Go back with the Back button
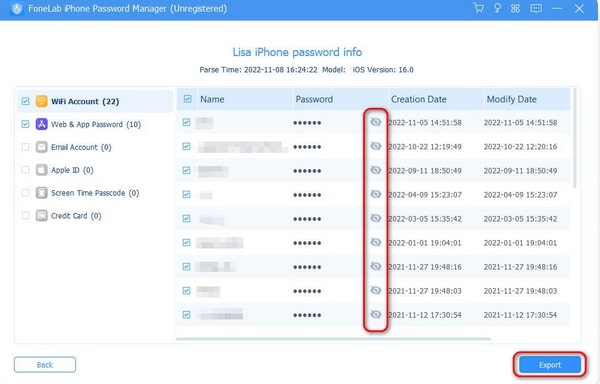Viewport: 600px width, 384px height. (x=45, y=364)
